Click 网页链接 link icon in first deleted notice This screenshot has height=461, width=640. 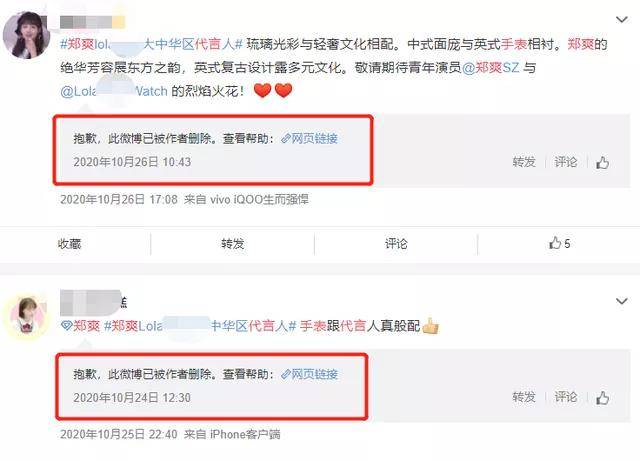[285, 139]
